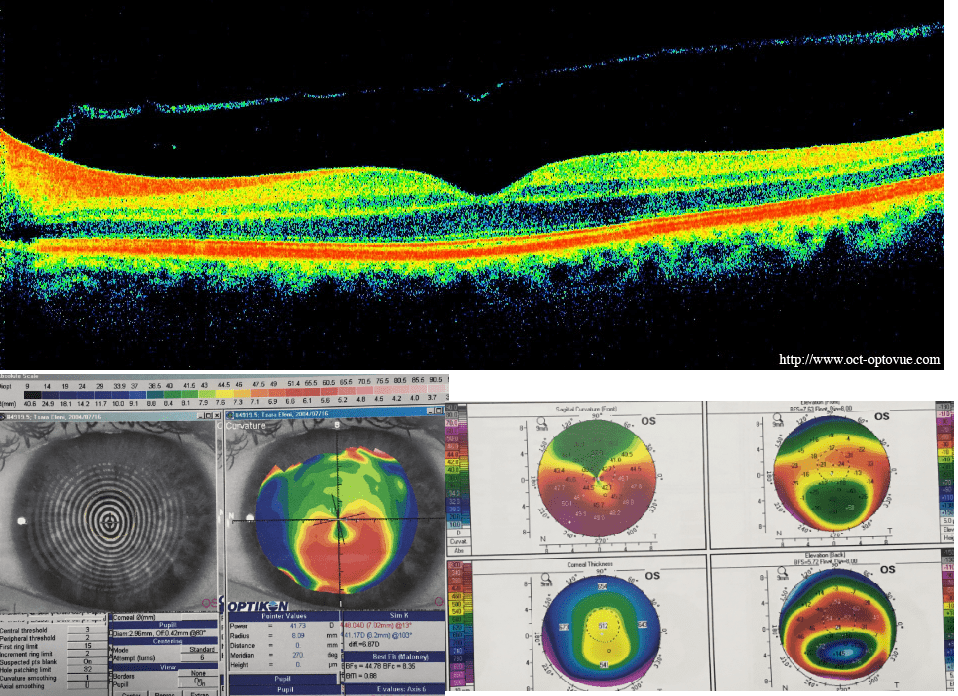Click the OCT fovea pit in the scan

pos(482,193)
